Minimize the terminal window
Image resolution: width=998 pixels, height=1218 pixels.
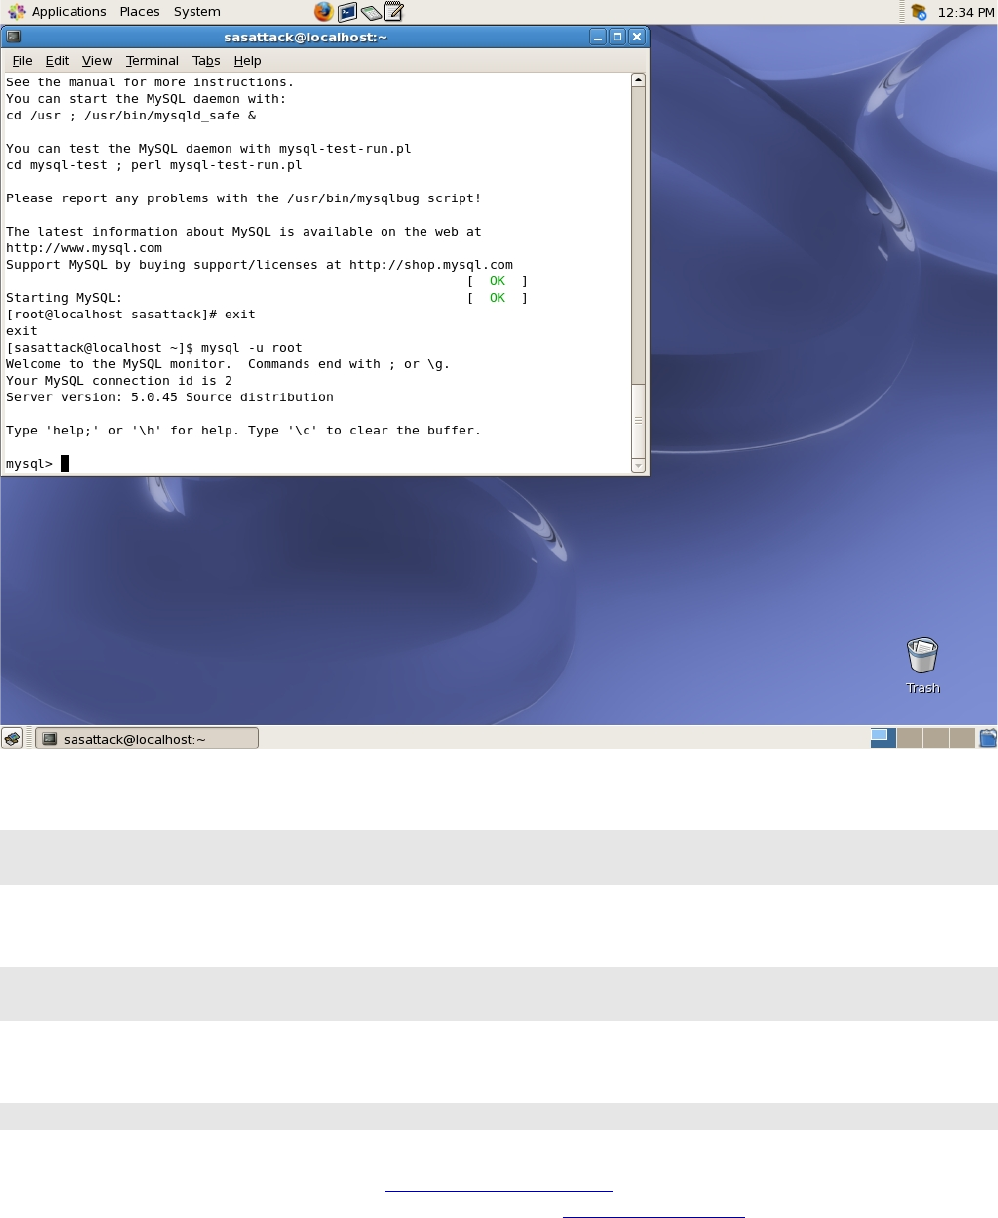pyautogui.click(x=598, y=36)
